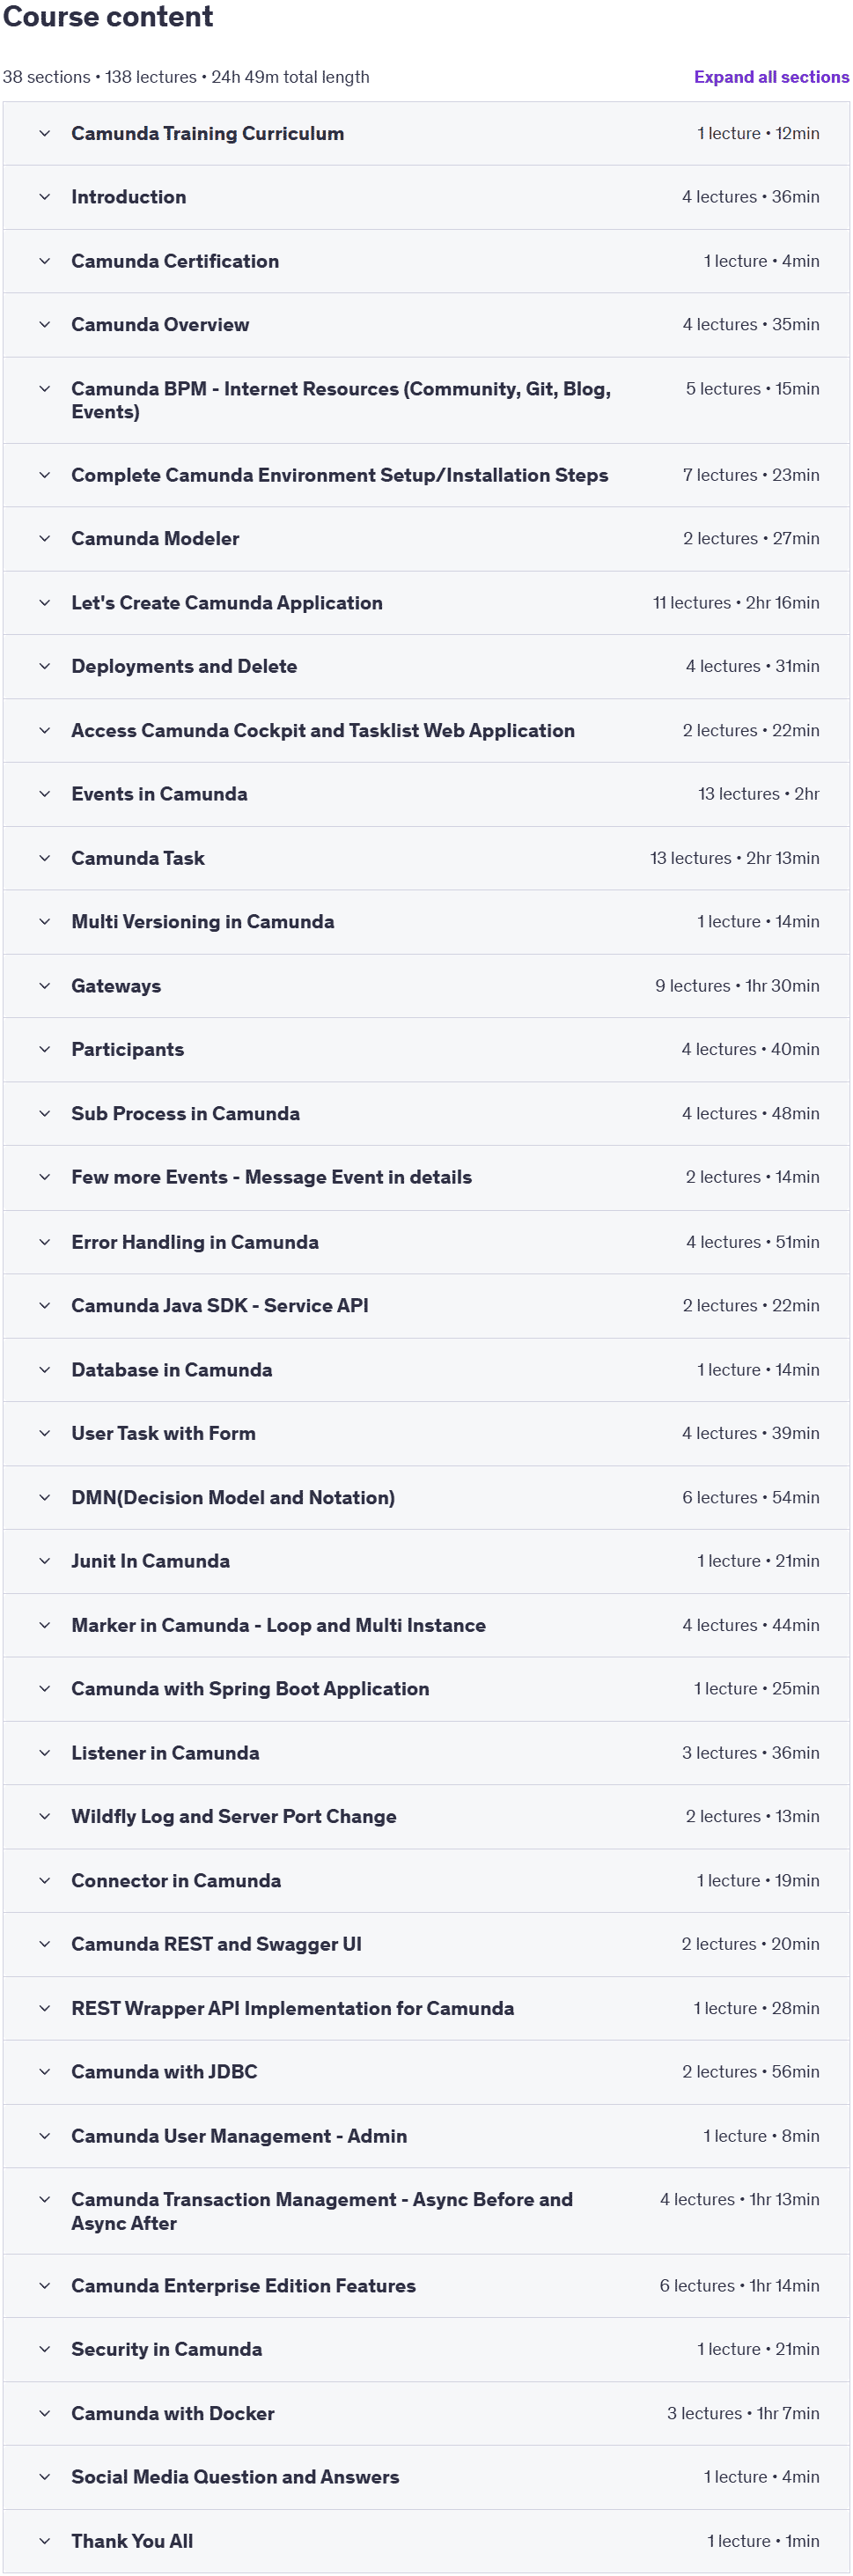The image size is (853, 2576).
Task: Click chevron next to Connector in Camunda
Action: (x=44, y=1881)
